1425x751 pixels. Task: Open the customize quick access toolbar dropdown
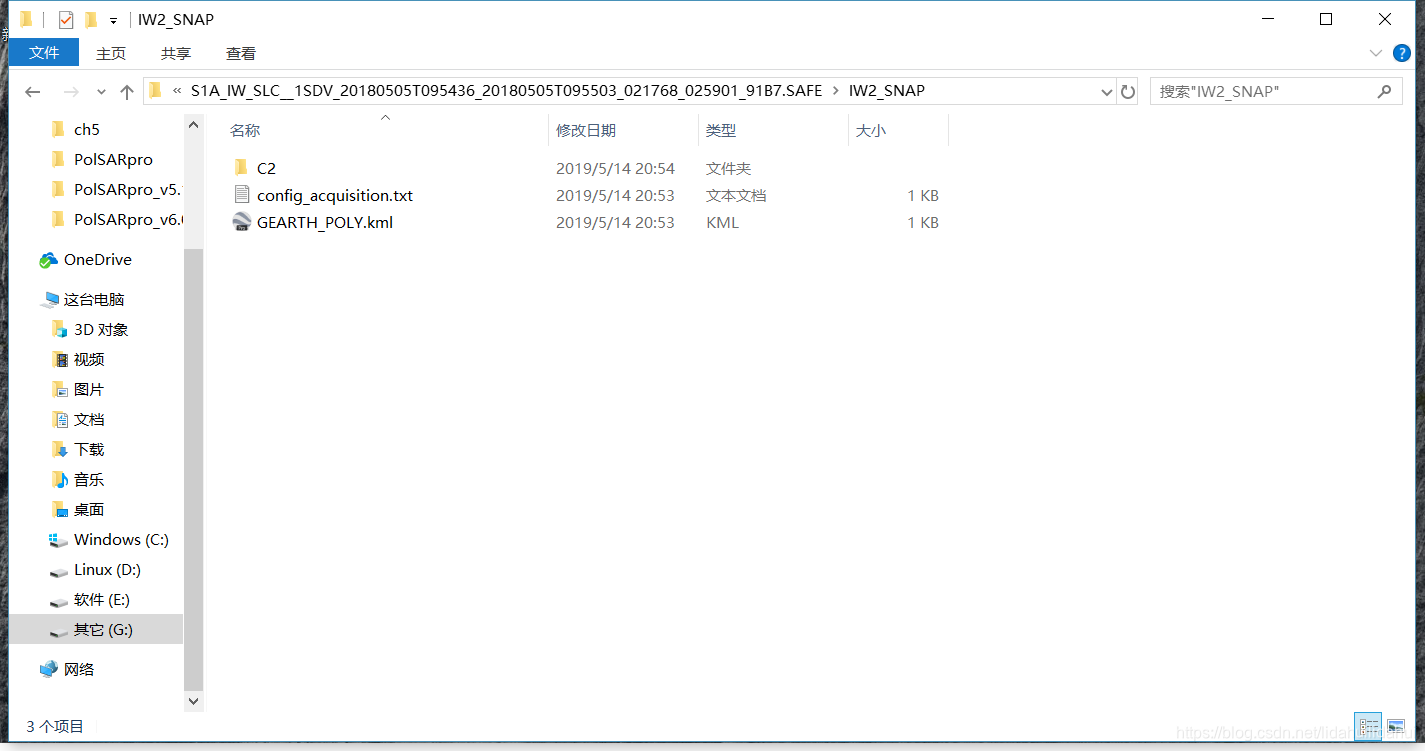point(114,20)
